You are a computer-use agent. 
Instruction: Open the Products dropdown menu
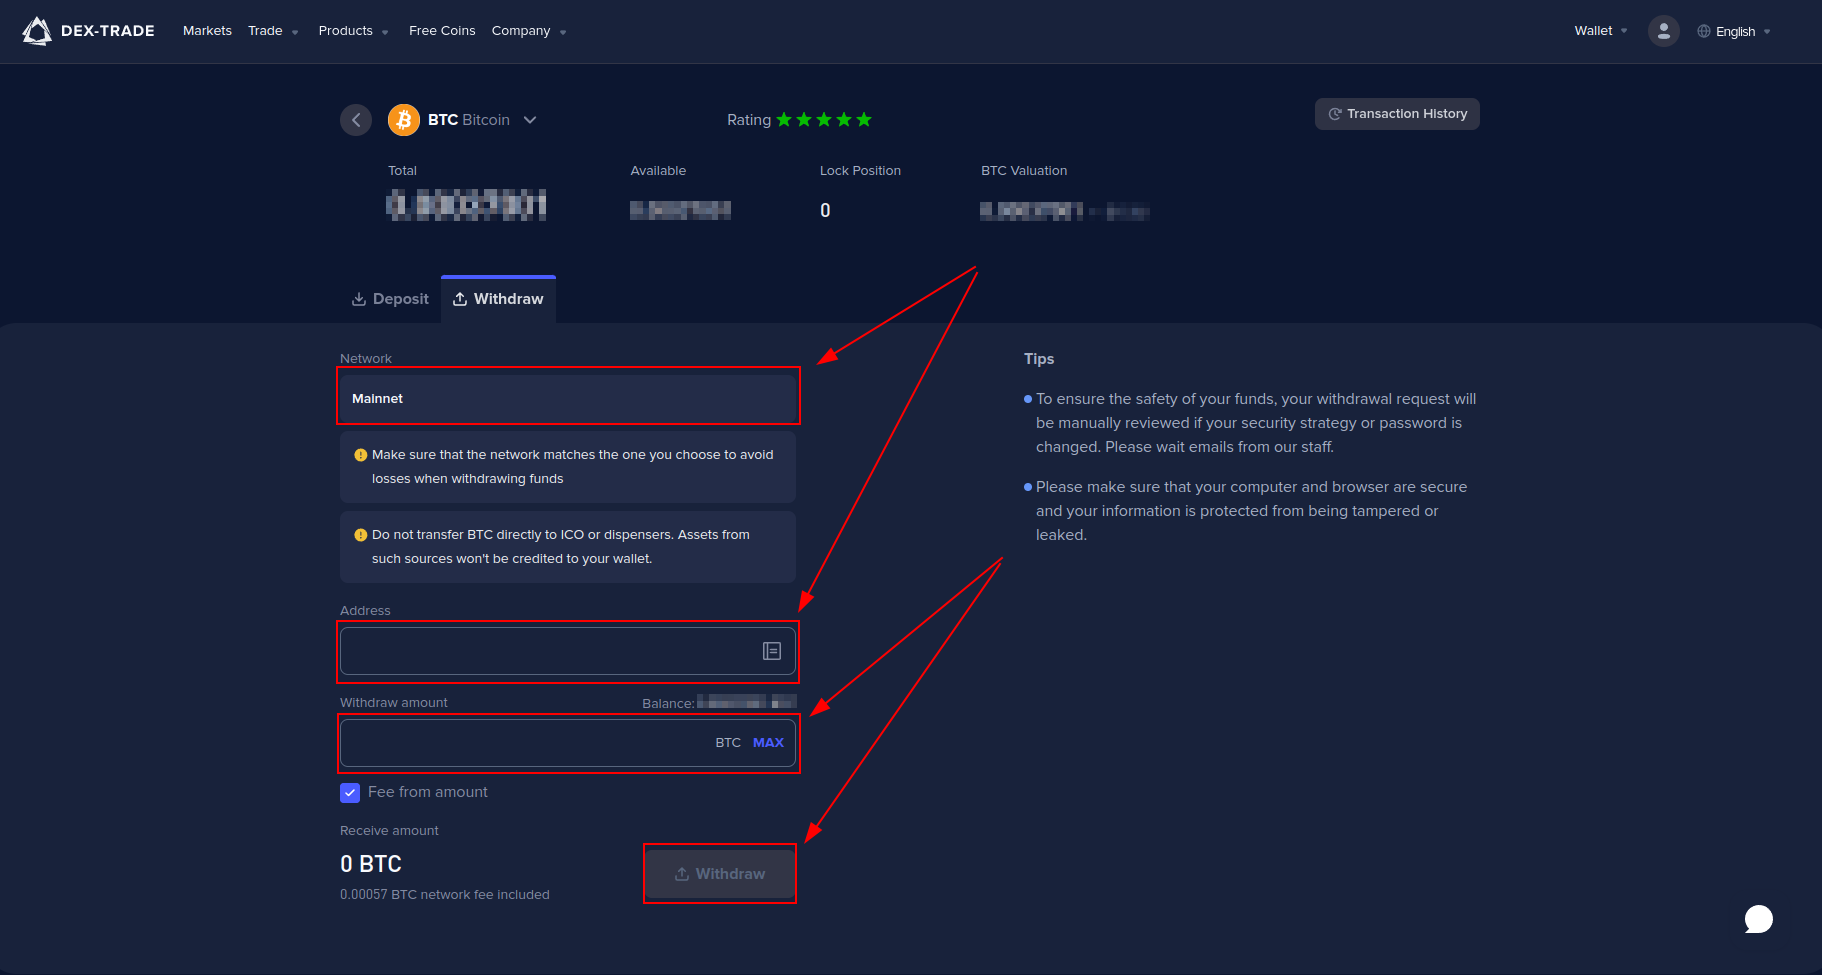pyautogui.click(x=353, y=31)
